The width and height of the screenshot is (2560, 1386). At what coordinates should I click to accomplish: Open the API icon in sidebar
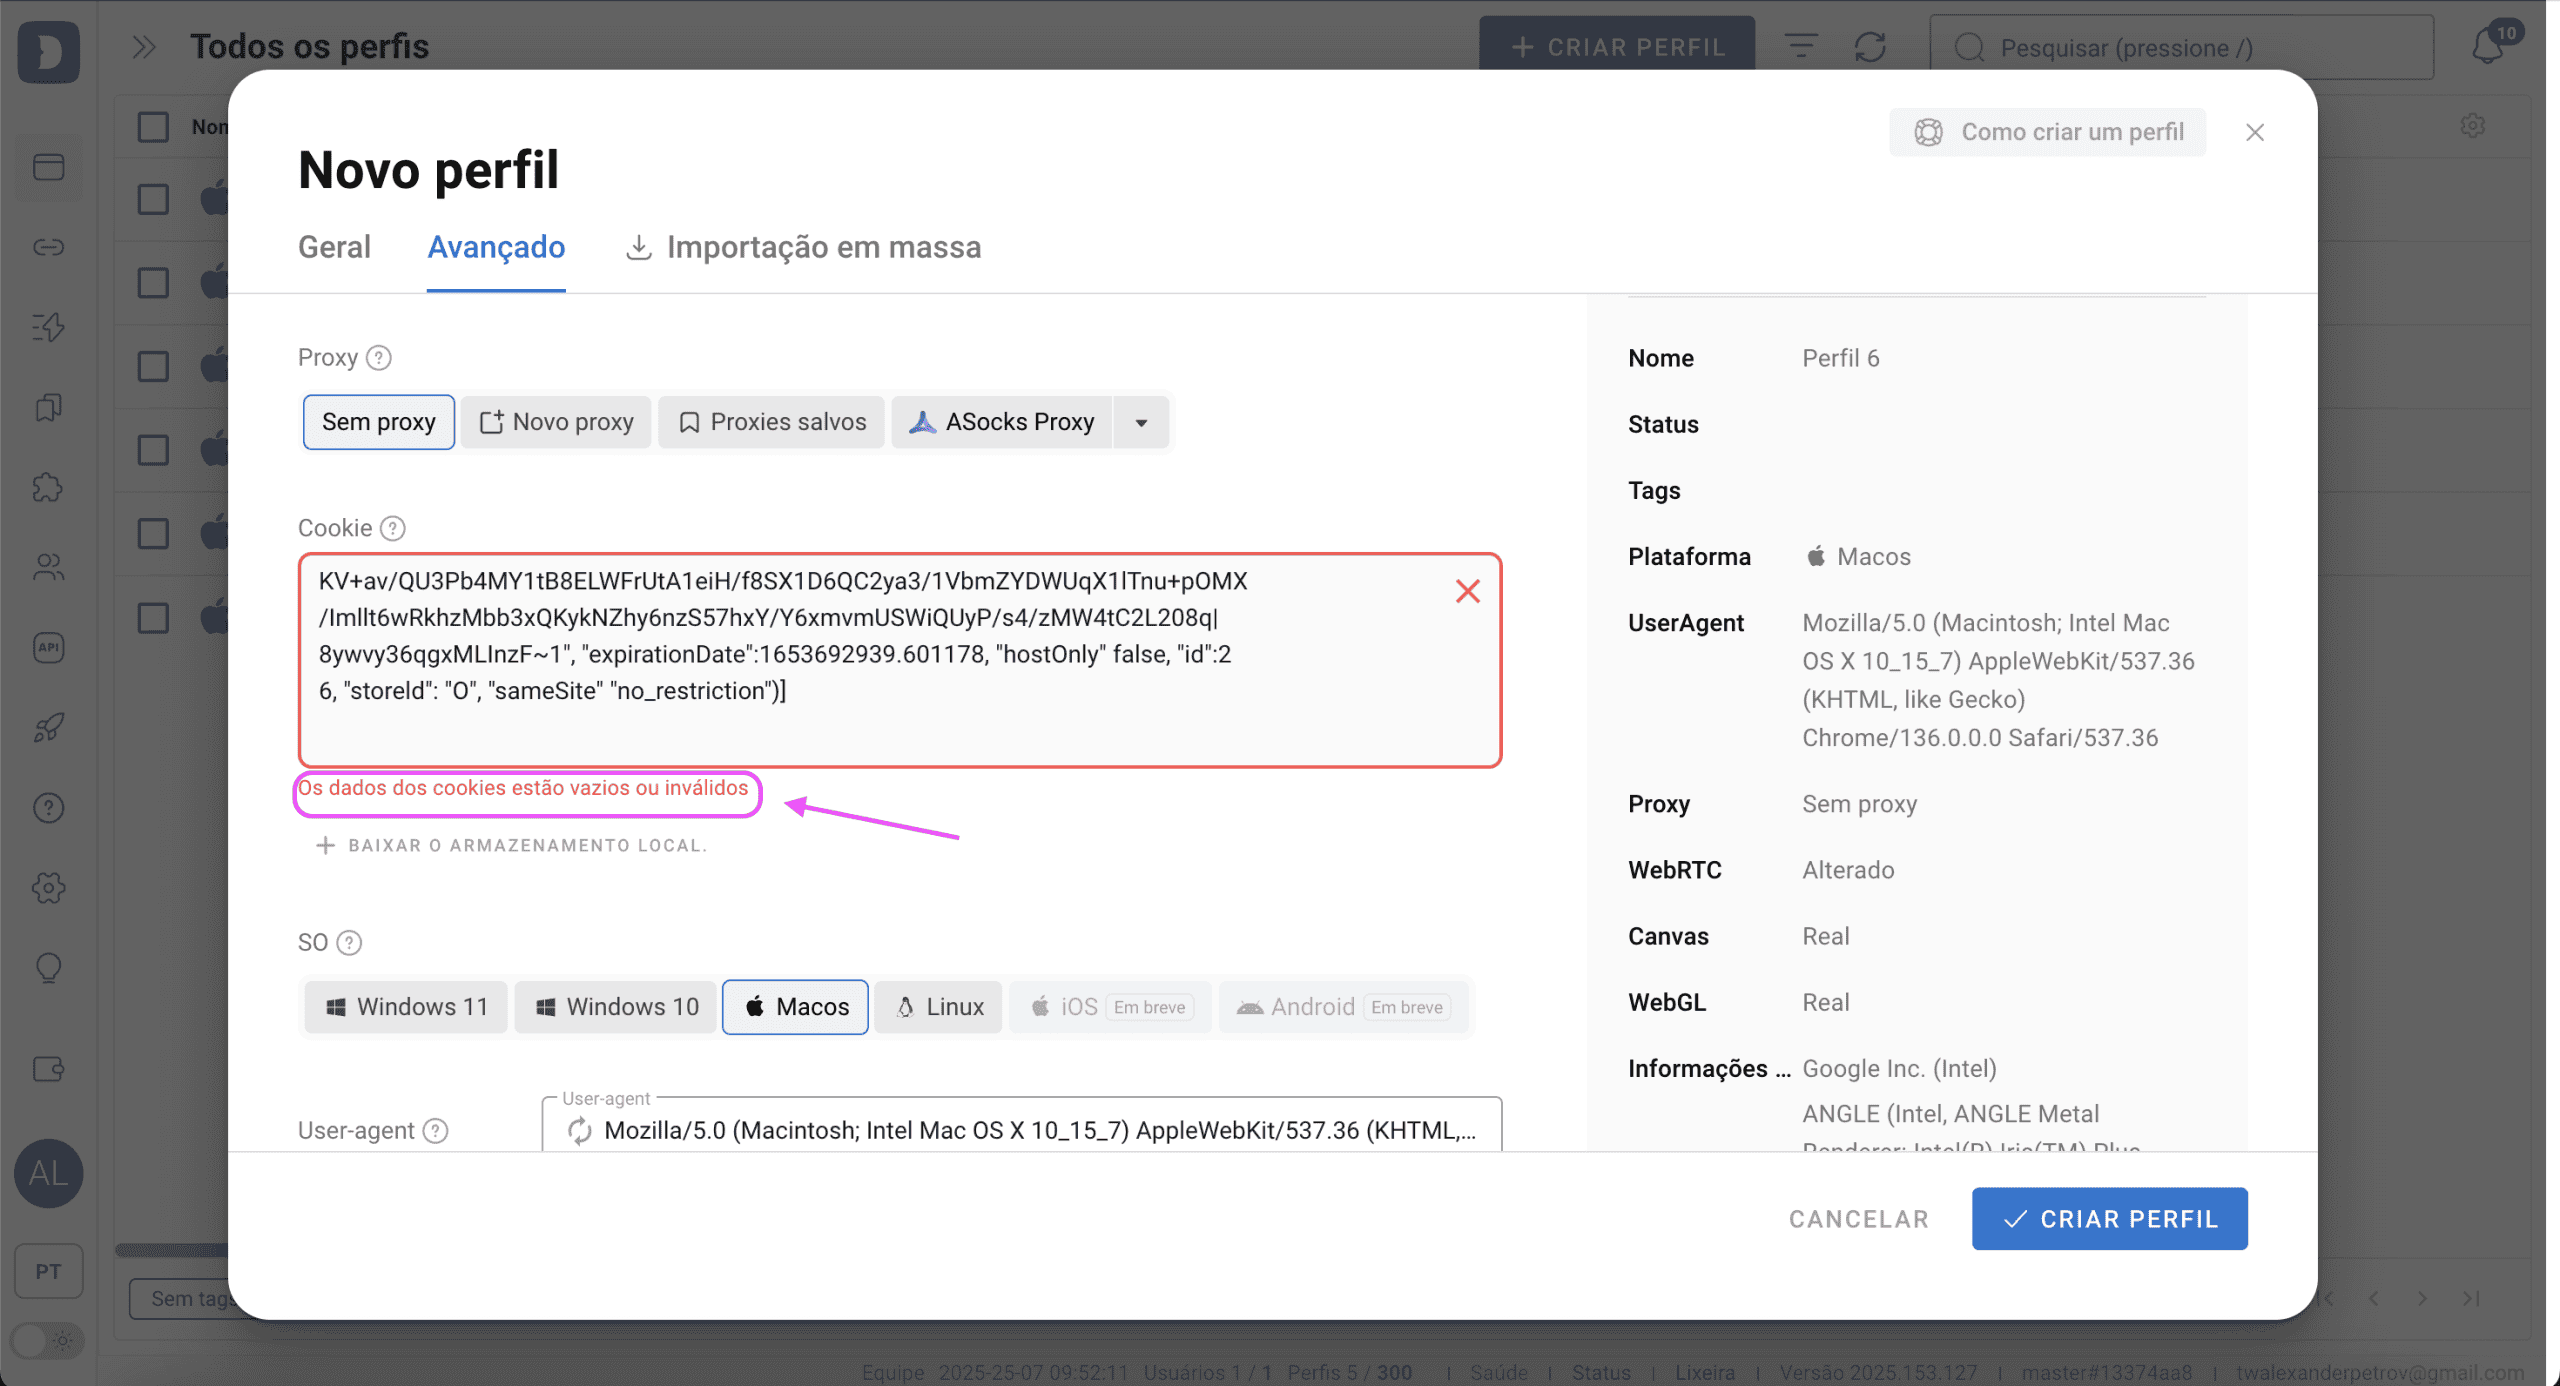[48, 648]
